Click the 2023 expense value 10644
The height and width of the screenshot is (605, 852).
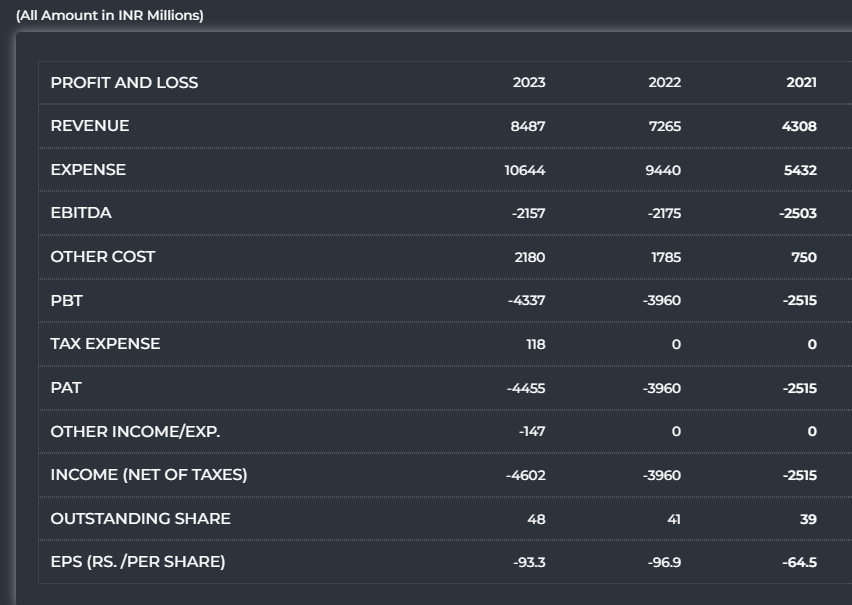click(x=525, y=170)
